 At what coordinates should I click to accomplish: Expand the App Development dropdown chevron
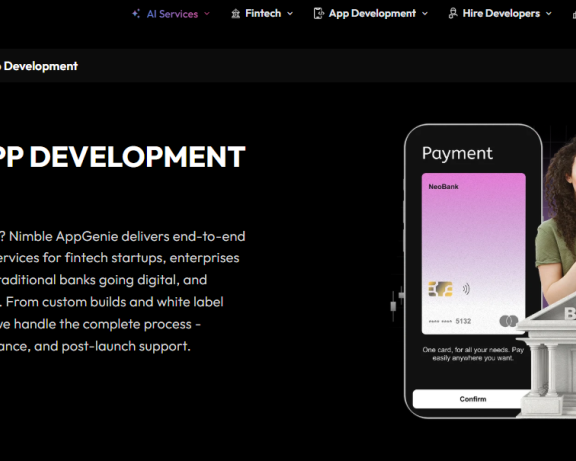[425, 14]
